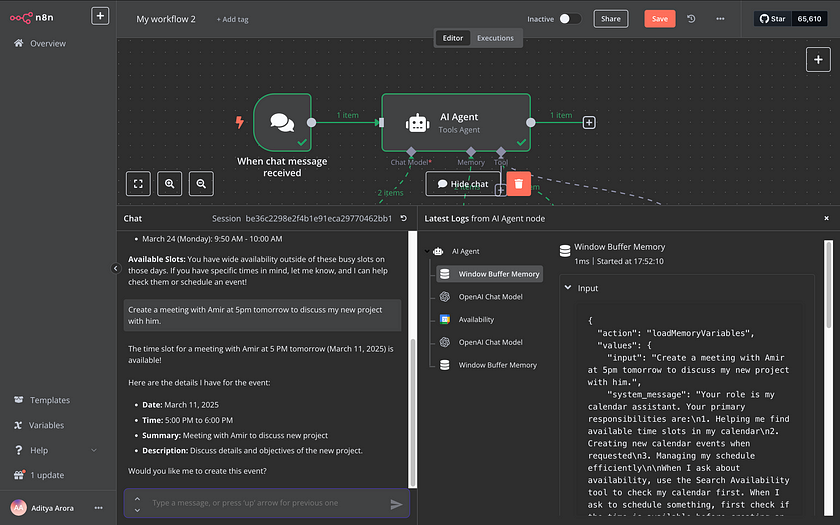Click the user message about meeting with Amir

click(262, 315)
